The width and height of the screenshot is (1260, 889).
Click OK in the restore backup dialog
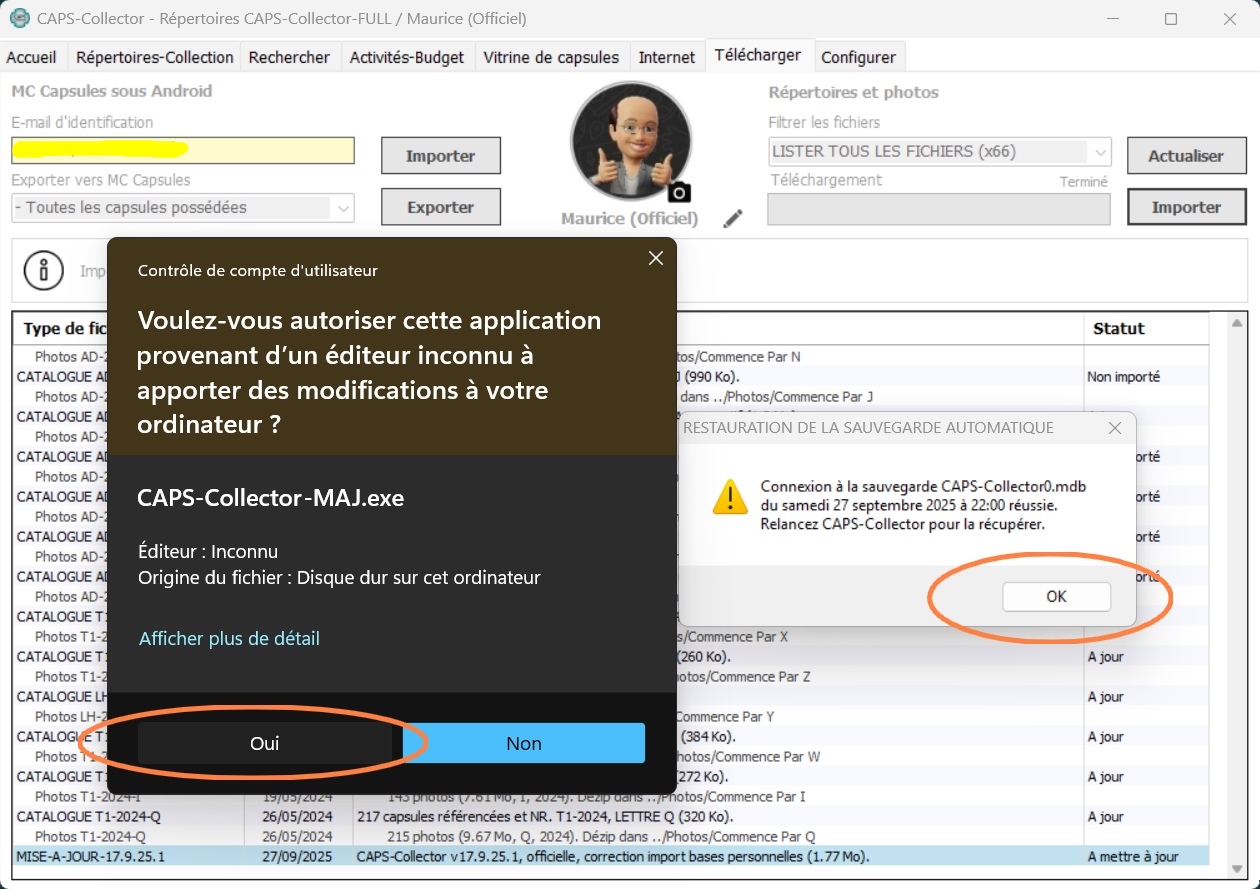click(1056, 597)
